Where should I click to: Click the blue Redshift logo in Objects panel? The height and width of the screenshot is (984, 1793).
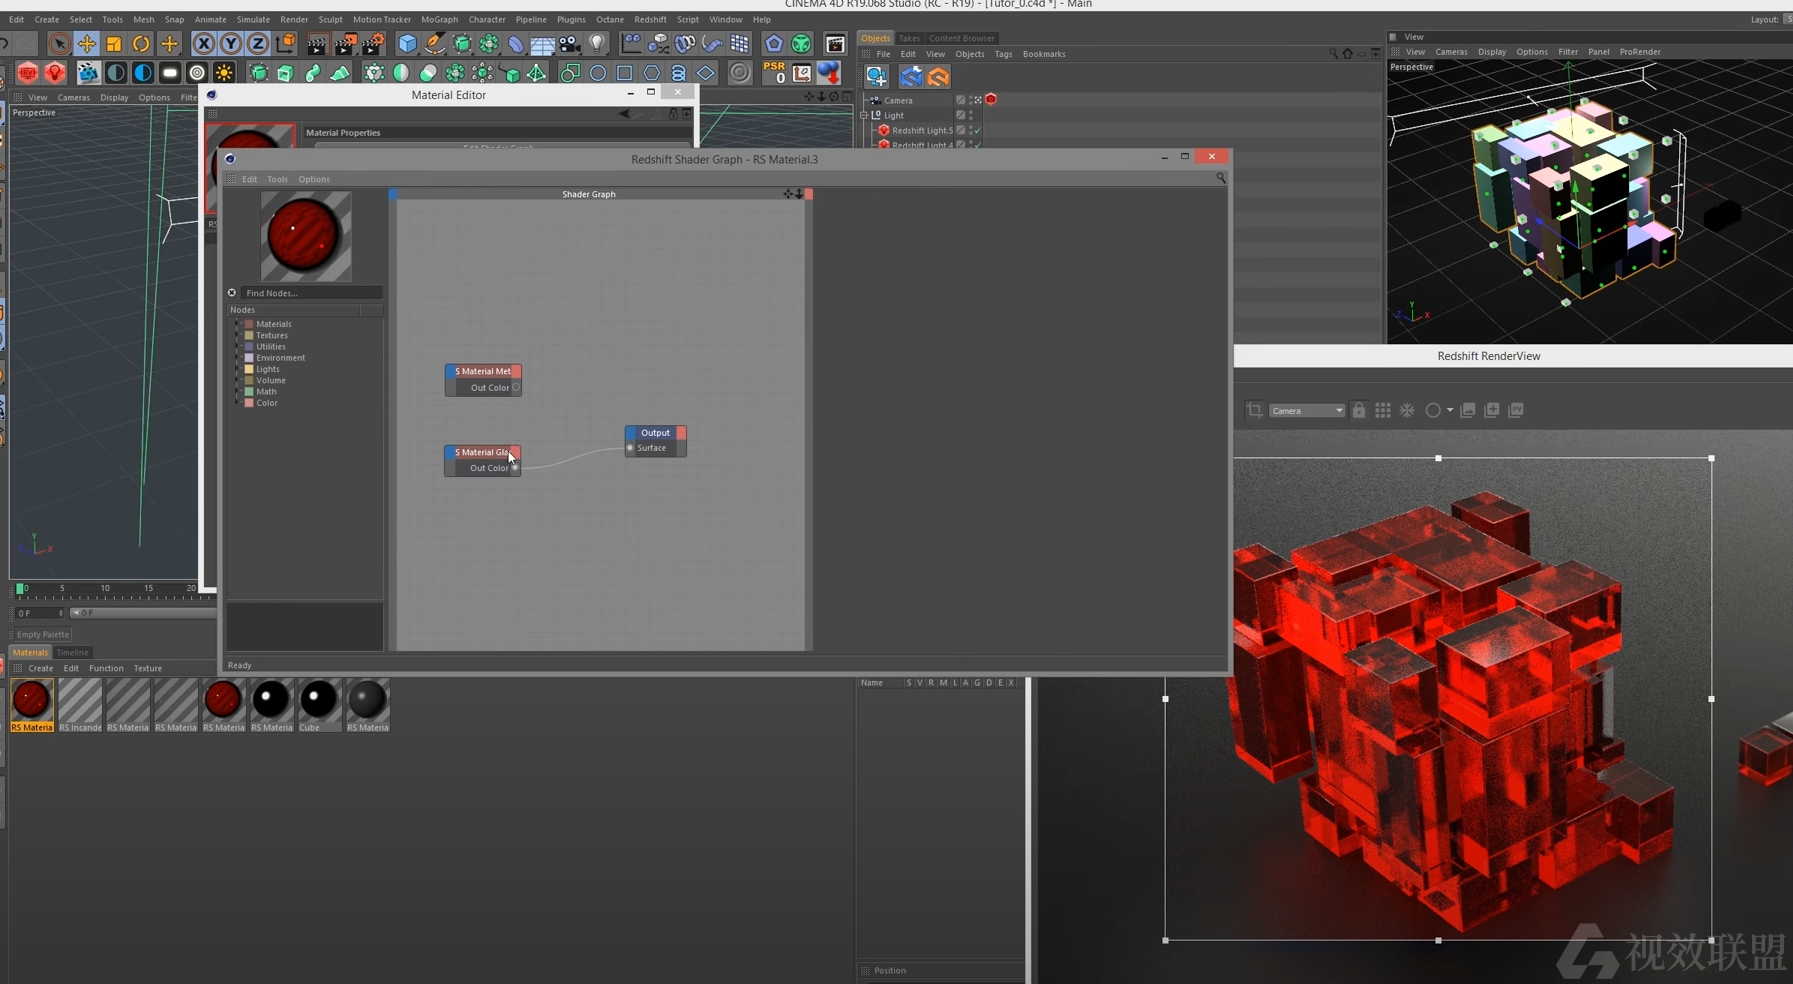[911, 77]
